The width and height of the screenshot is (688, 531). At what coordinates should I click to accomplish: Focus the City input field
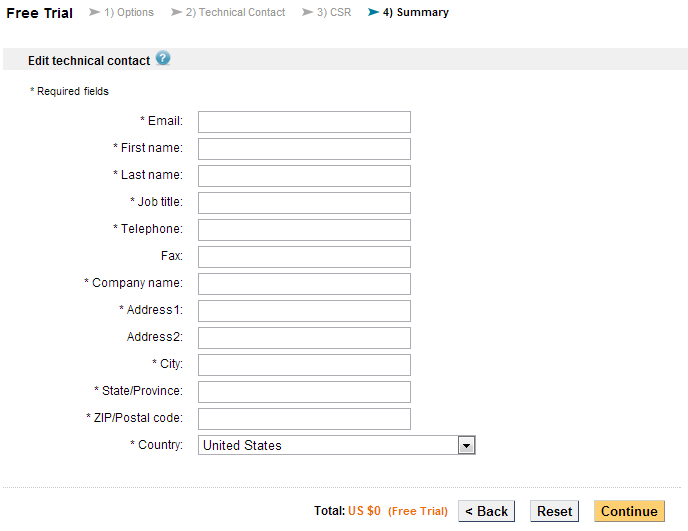tap(304, 365)
